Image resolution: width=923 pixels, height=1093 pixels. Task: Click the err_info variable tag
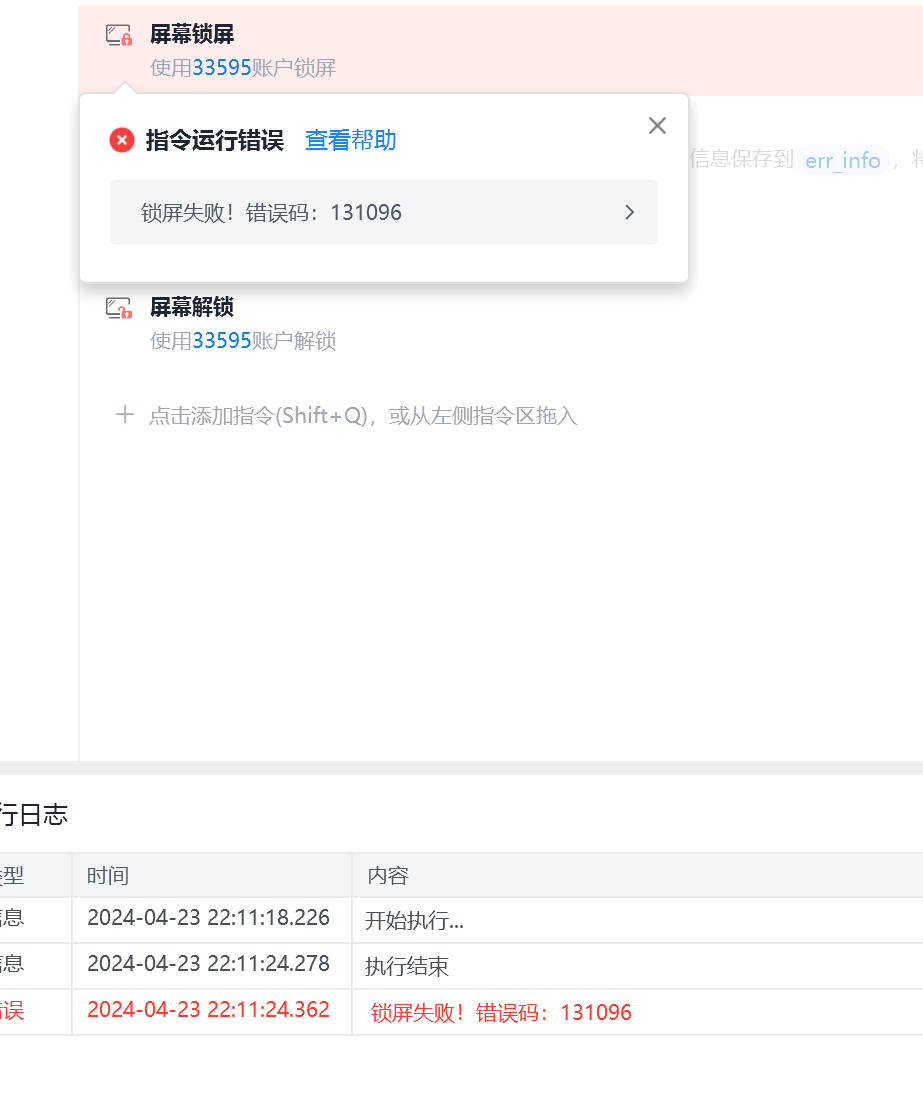tap(843, 160)
